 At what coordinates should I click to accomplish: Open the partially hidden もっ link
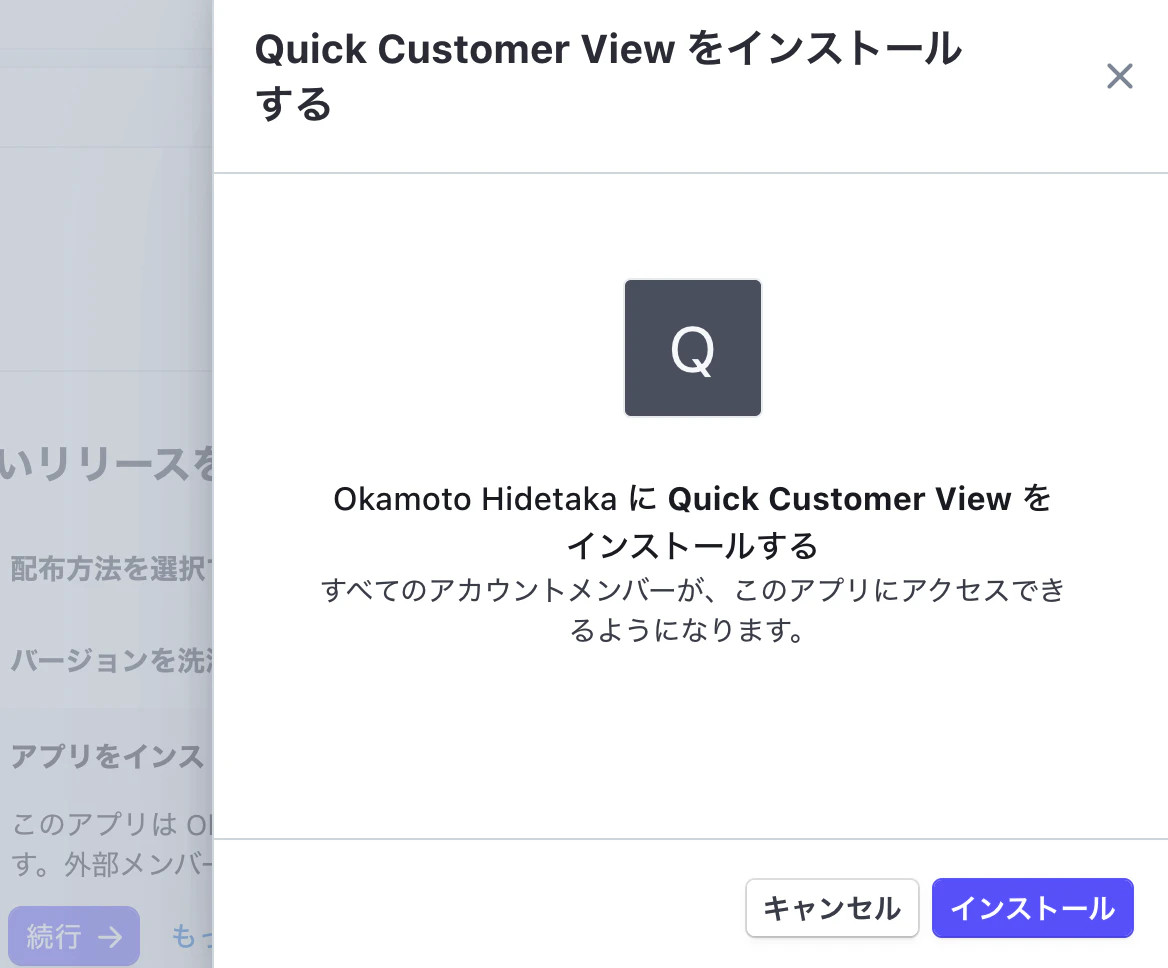[x=192, y=936]
